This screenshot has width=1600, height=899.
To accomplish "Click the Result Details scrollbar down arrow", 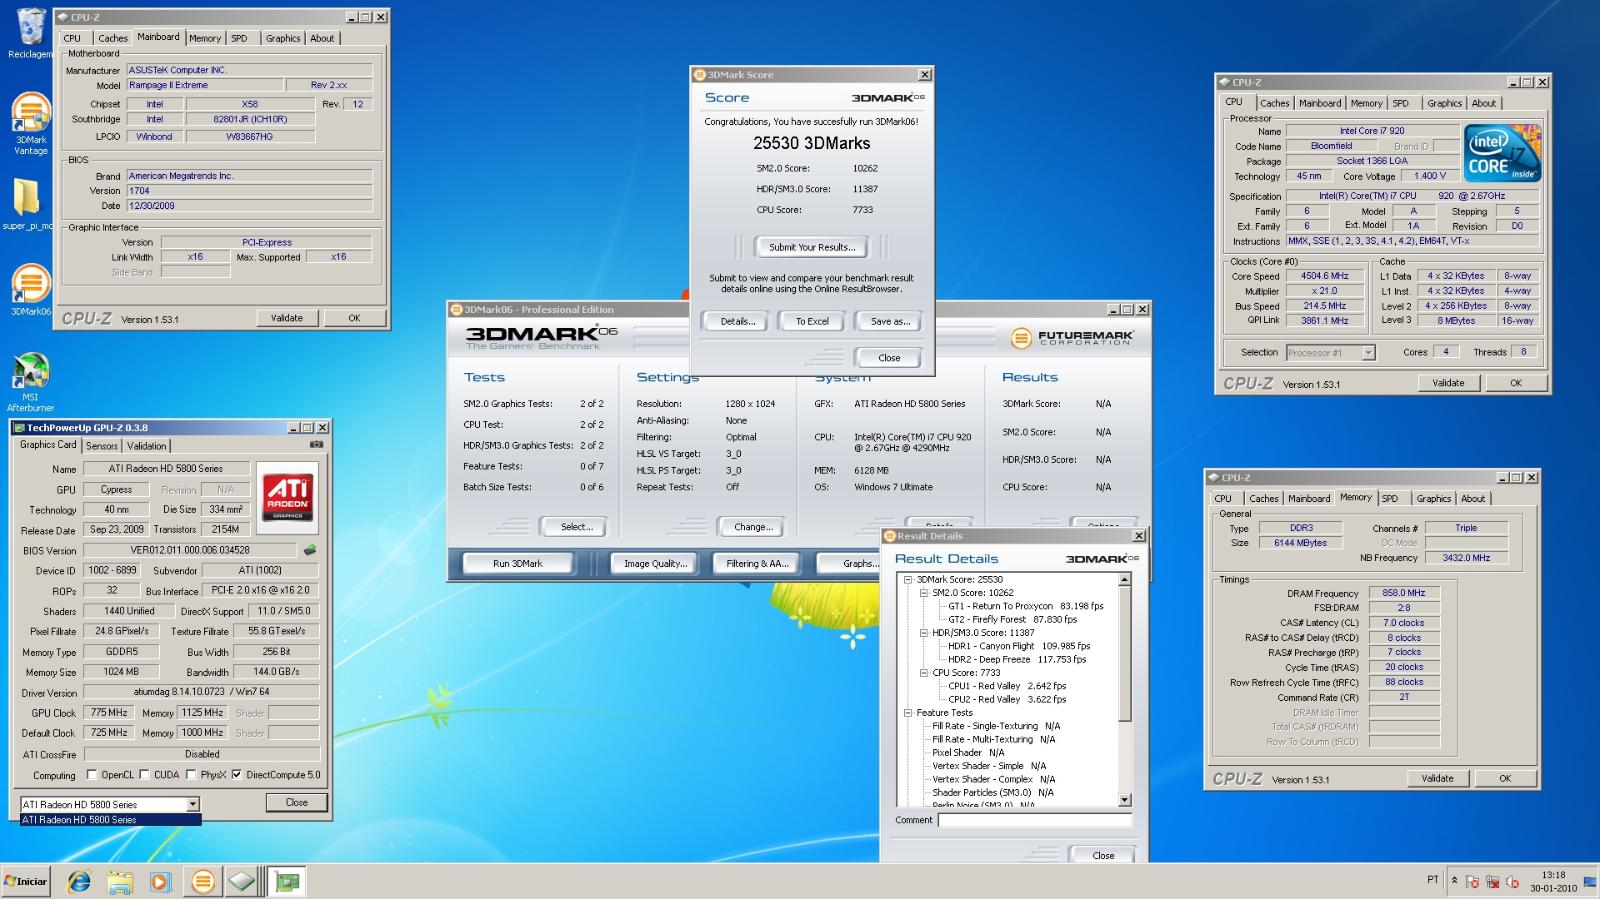I will [x=1124, y=799].
